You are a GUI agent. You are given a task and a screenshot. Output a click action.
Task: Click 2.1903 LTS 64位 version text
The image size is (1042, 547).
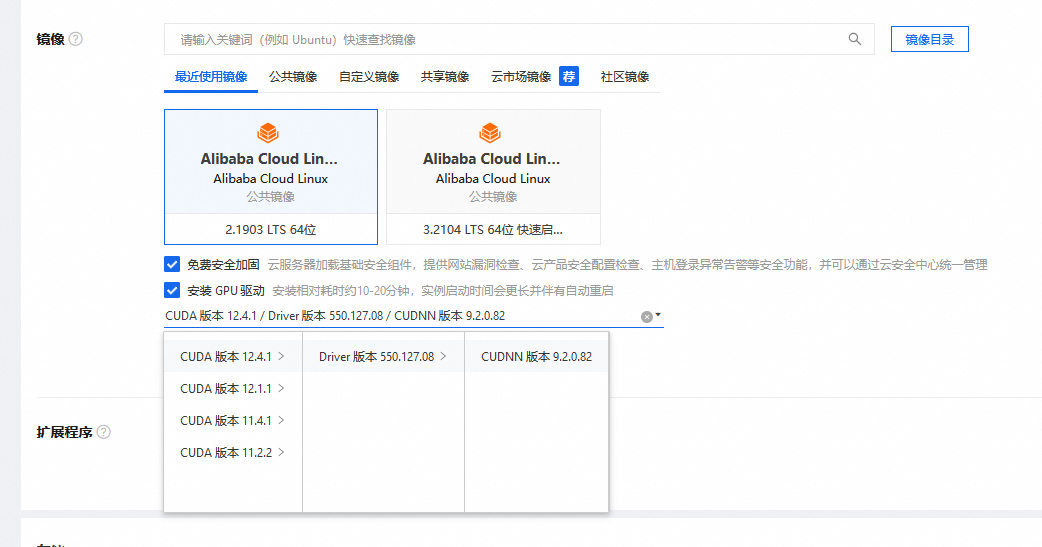point(270,230)
